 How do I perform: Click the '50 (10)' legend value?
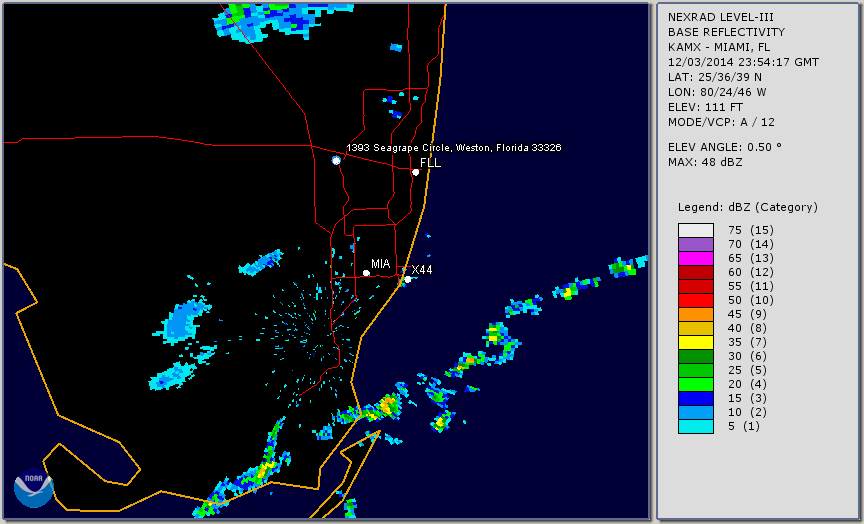tap(750, 300)
